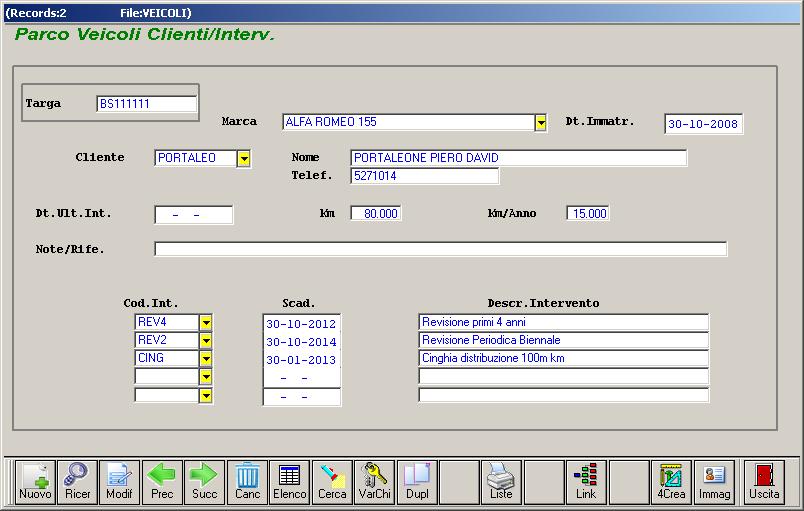Screen dimensions: 804x511
Task: Open the REV2 Cod.Int. dropdown arrow
Action: click(206, 341)
